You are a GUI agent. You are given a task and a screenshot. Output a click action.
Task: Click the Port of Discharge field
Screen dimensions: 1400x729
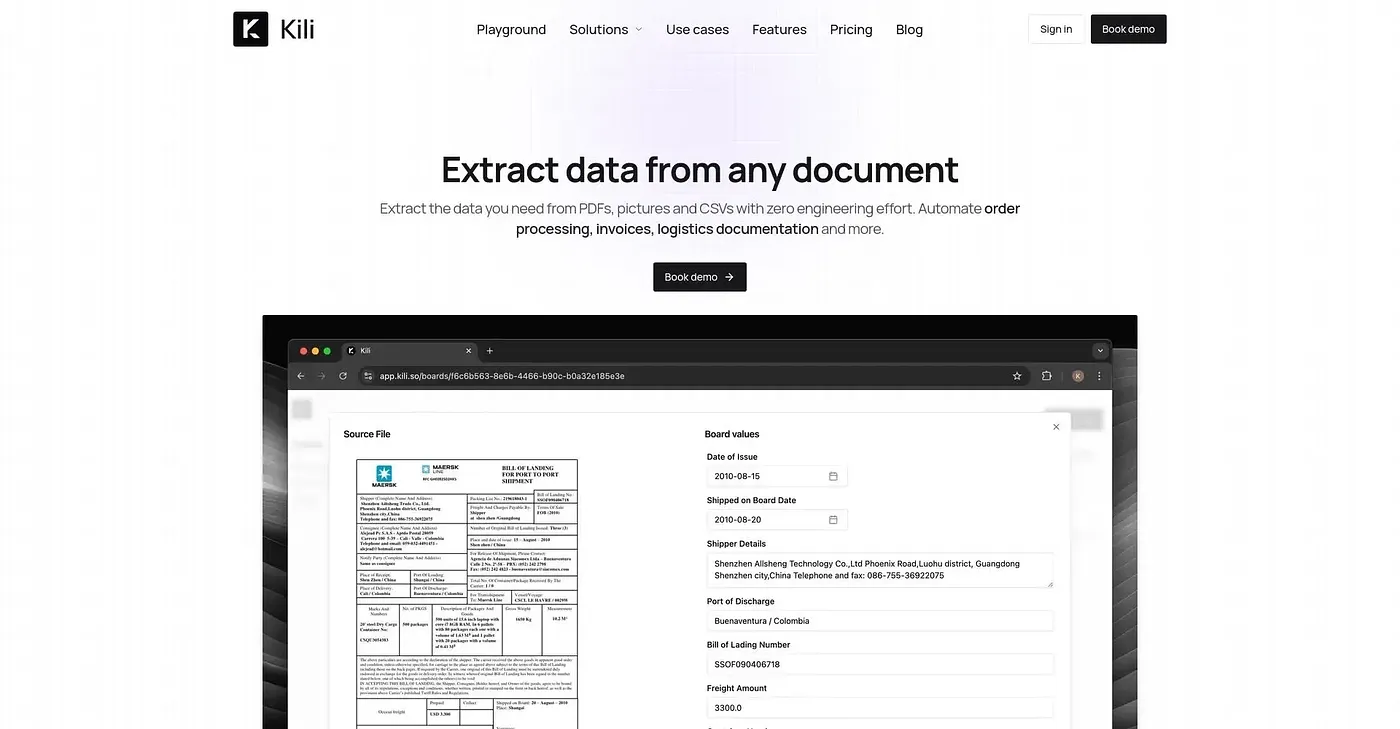coord(880,621)
